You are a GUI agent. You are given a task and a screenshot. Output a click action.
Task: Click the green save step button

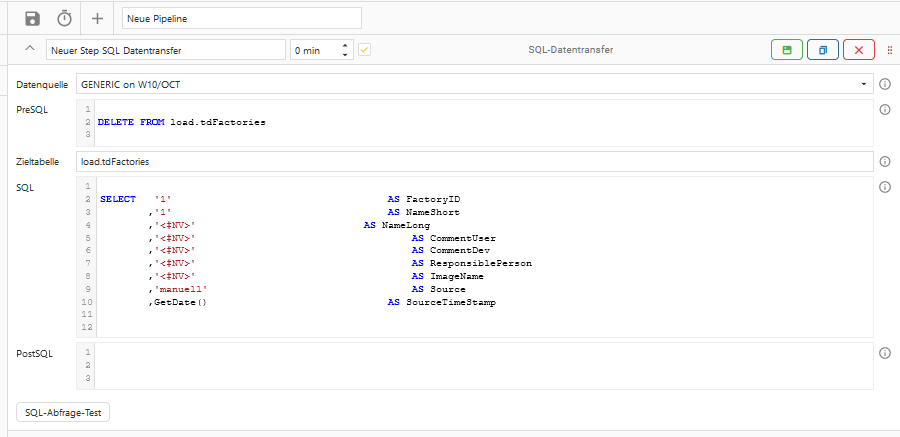(786, 50)
